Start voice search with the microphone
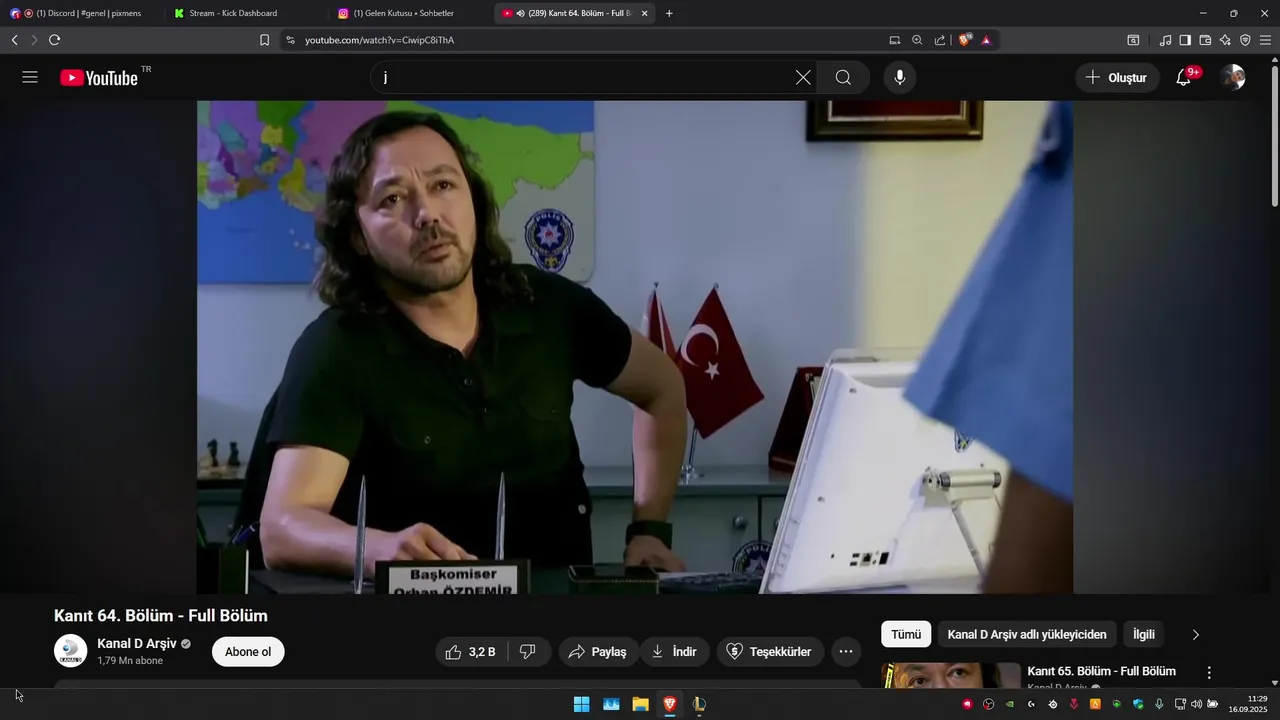Viewport: 1280px width, 720px height. tap(900, 77)
